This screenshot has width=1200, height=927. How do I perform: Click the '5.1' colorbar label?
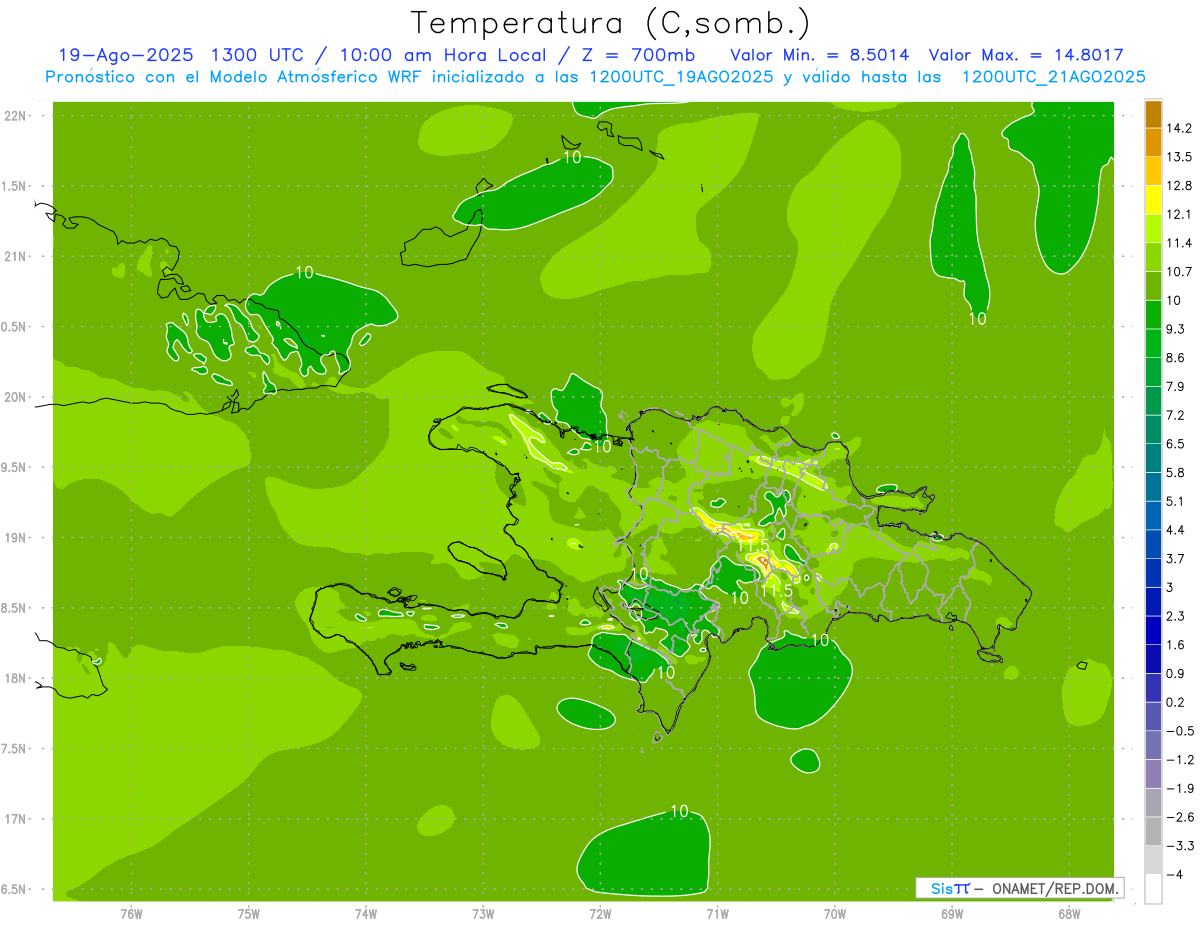1176,501
